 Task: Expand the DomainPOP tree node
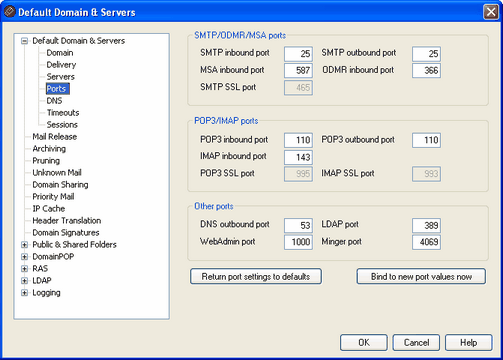[x=24, y=257]
